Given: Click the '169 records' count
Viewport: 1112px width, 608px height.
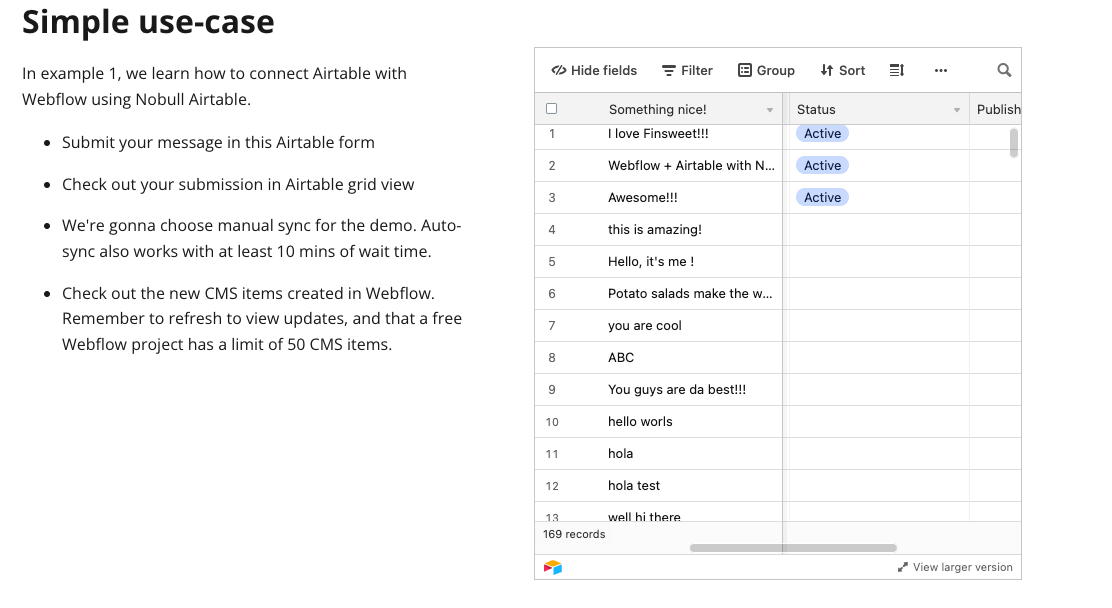Looking at the screenshot, I should pos(574,534).
